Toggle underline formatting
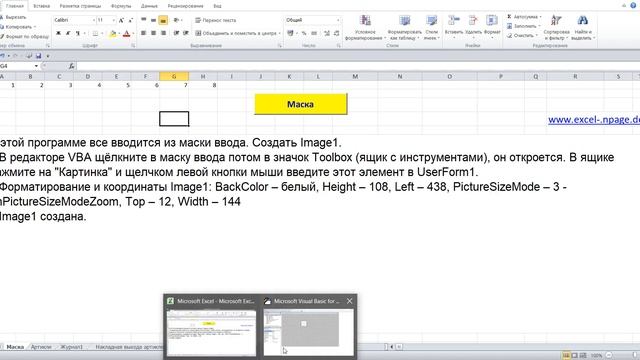Viewport: 640px width, 360px height. point(77,33)
